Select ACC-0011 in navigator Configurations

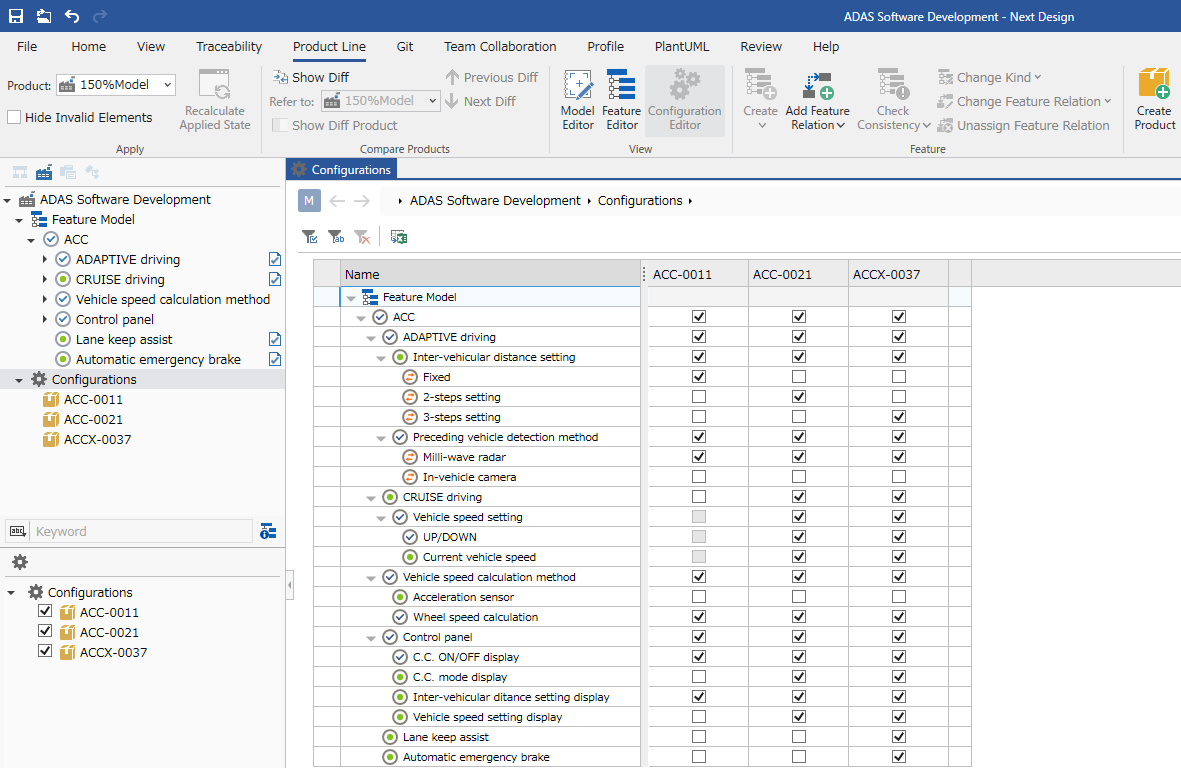(93, 400)
